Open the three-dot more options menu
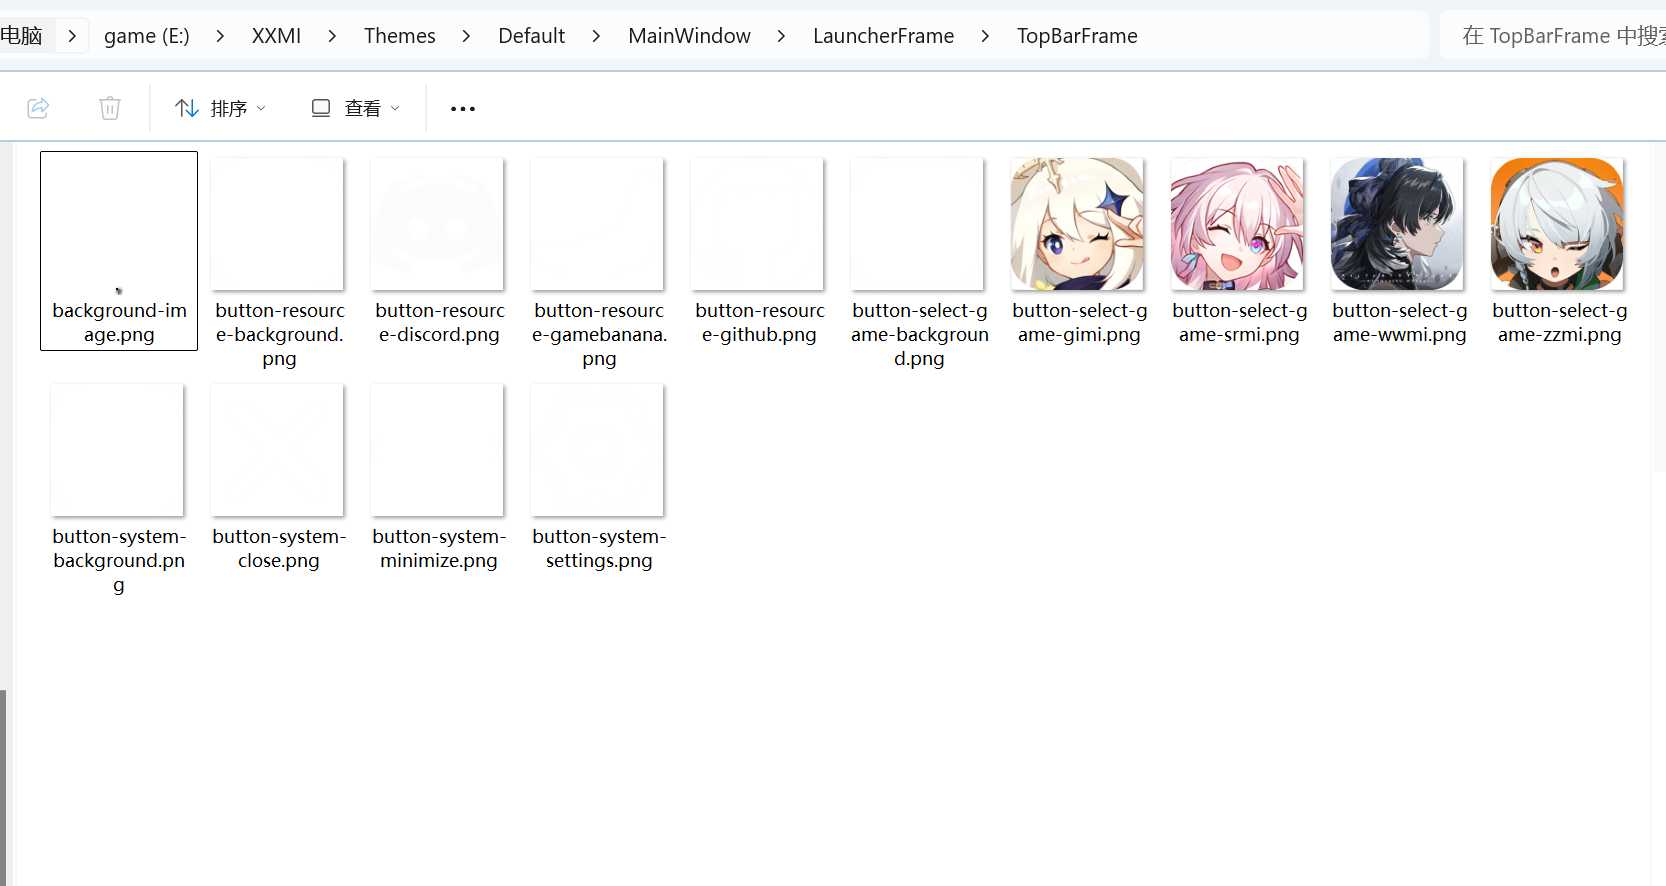 coord(463,108)
